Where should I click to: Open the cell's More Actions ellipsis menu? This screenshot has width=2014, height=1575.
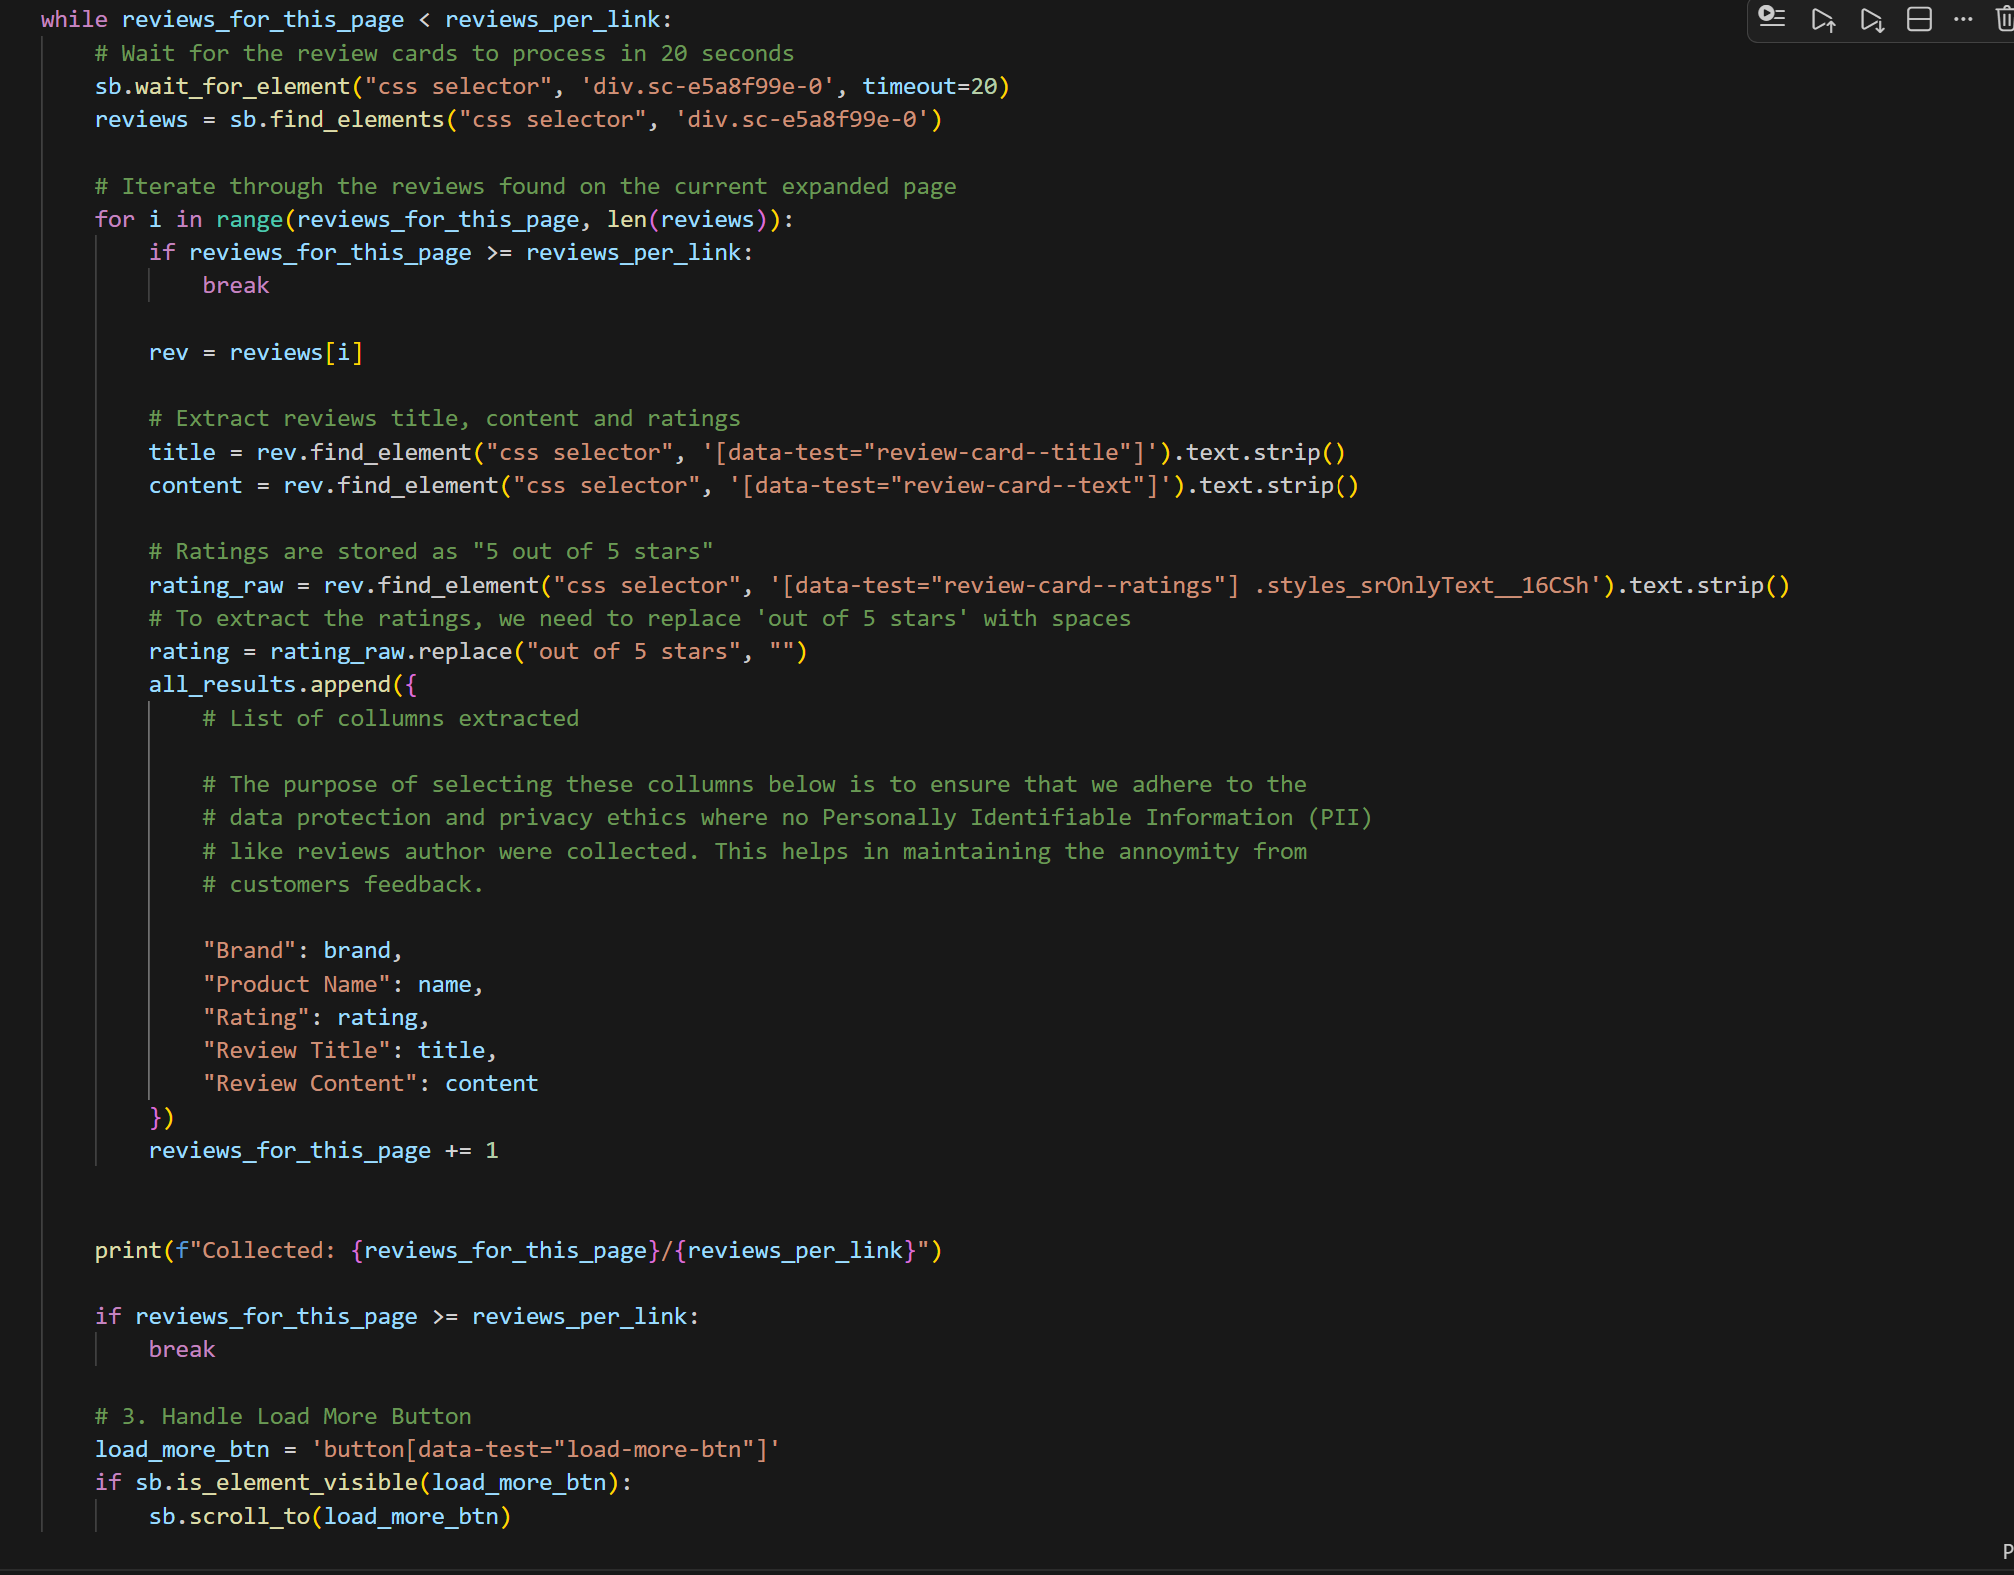click(x=1963, y=20)
